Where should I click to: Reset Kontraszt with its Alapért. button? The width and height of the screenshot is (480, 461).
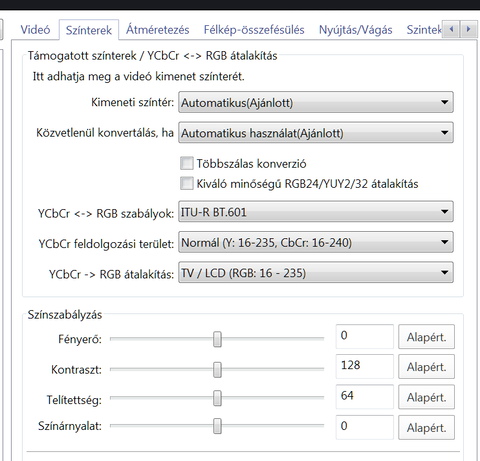(x=426, y=366)
